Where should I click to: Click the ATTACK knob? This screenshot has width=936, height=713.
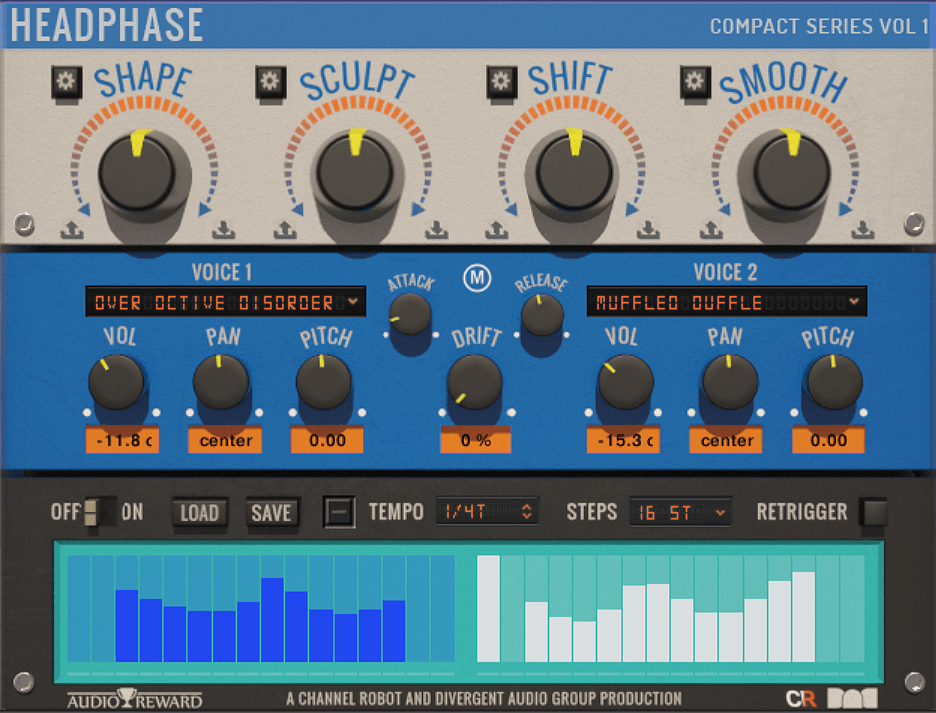[410, 314]
